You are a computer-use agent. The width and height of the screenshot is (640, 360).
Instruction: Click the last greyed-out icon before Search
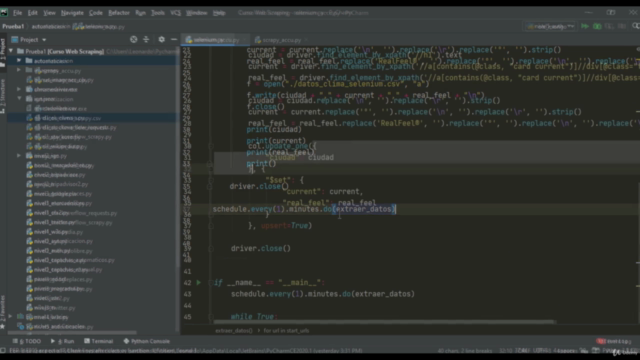click(x=622, y=26)
